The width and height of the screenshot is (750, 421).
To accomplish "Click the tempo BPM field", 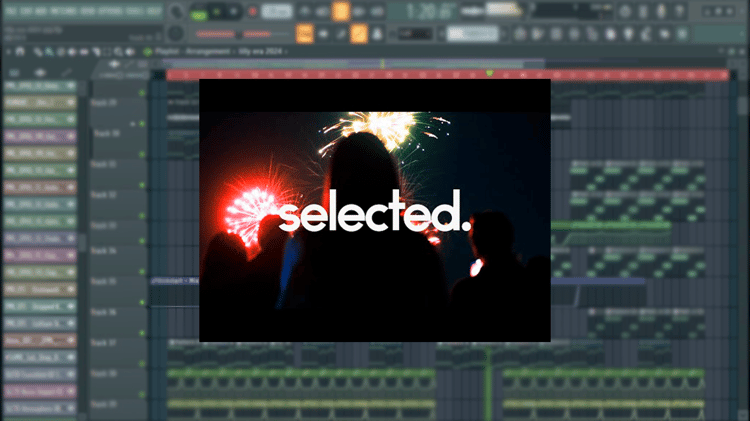I will [277, 11].
